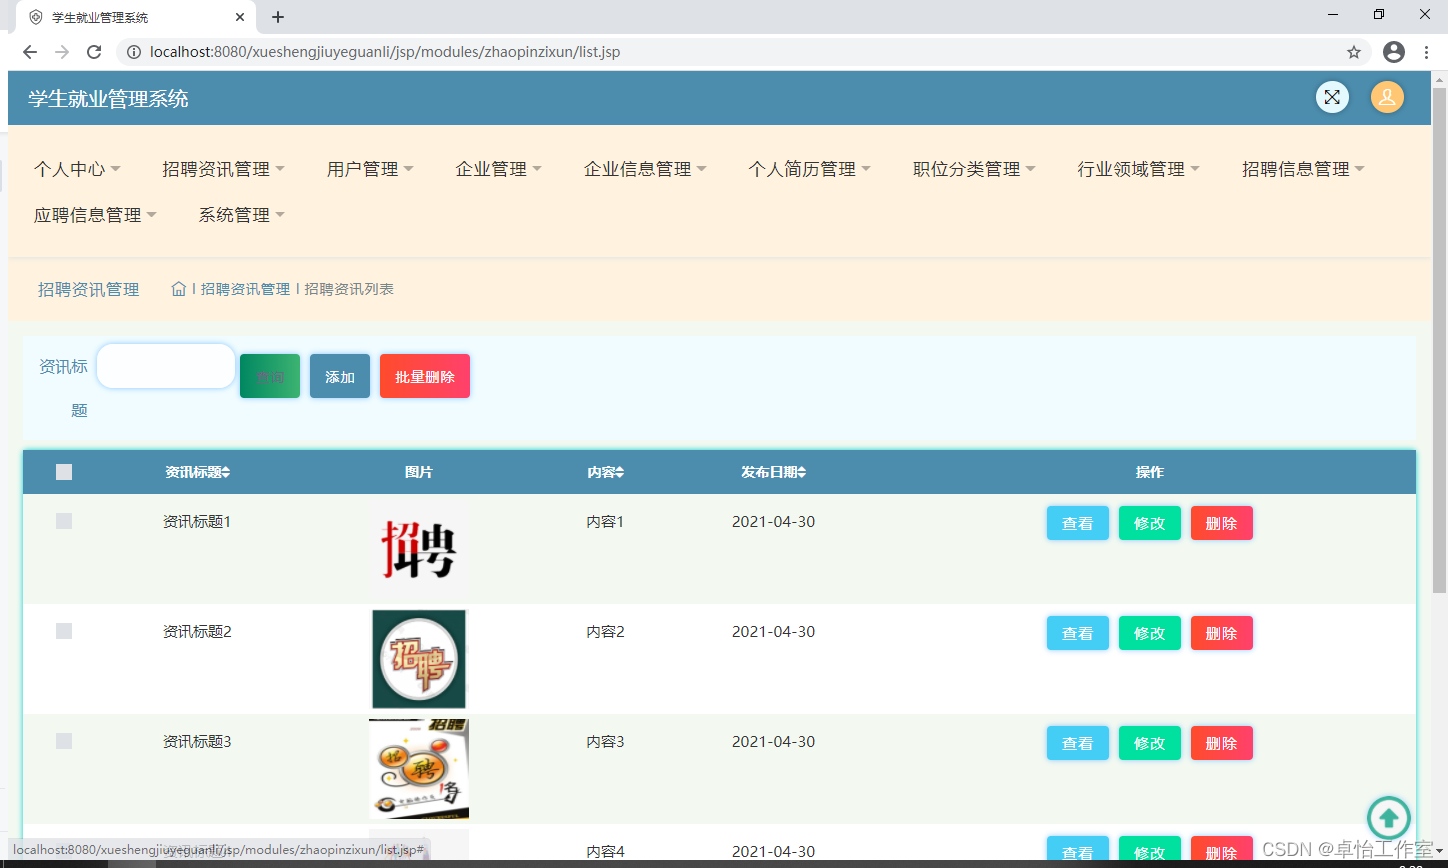The image size is (1448, 868).
Task: Expand the 职位分类管理 dropdown menu
Action: pyautogui.click(x=974, y=169)
